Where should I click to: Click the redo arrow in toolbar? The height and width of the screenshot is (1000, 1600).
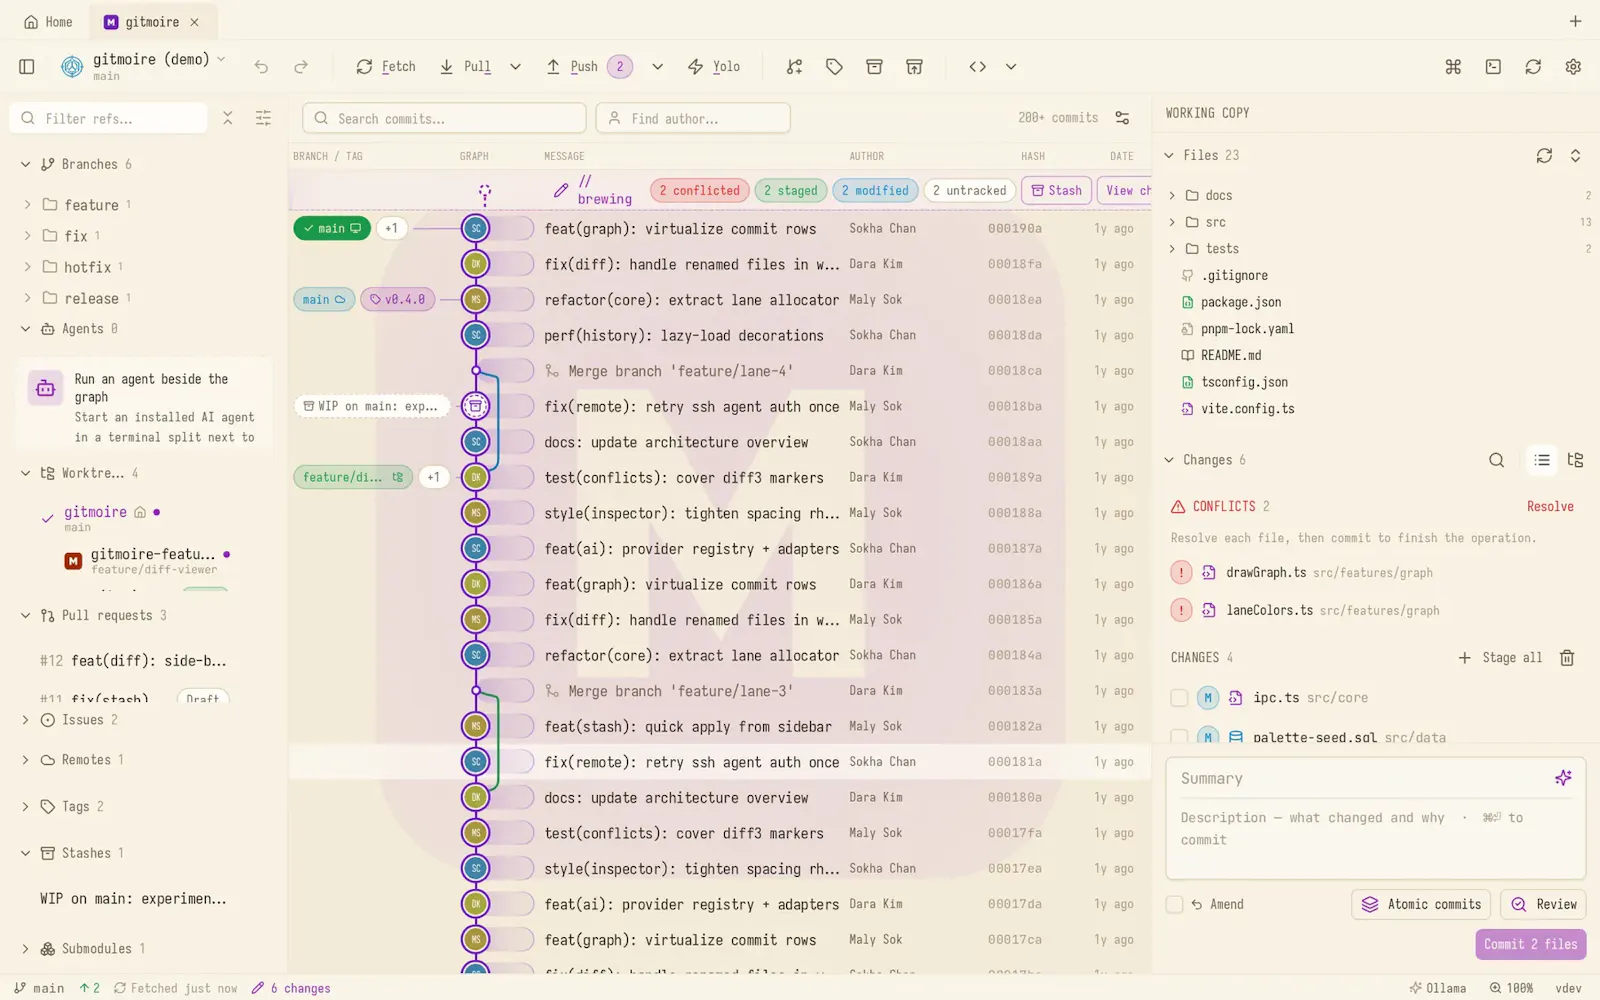click(x=301, y=67)
